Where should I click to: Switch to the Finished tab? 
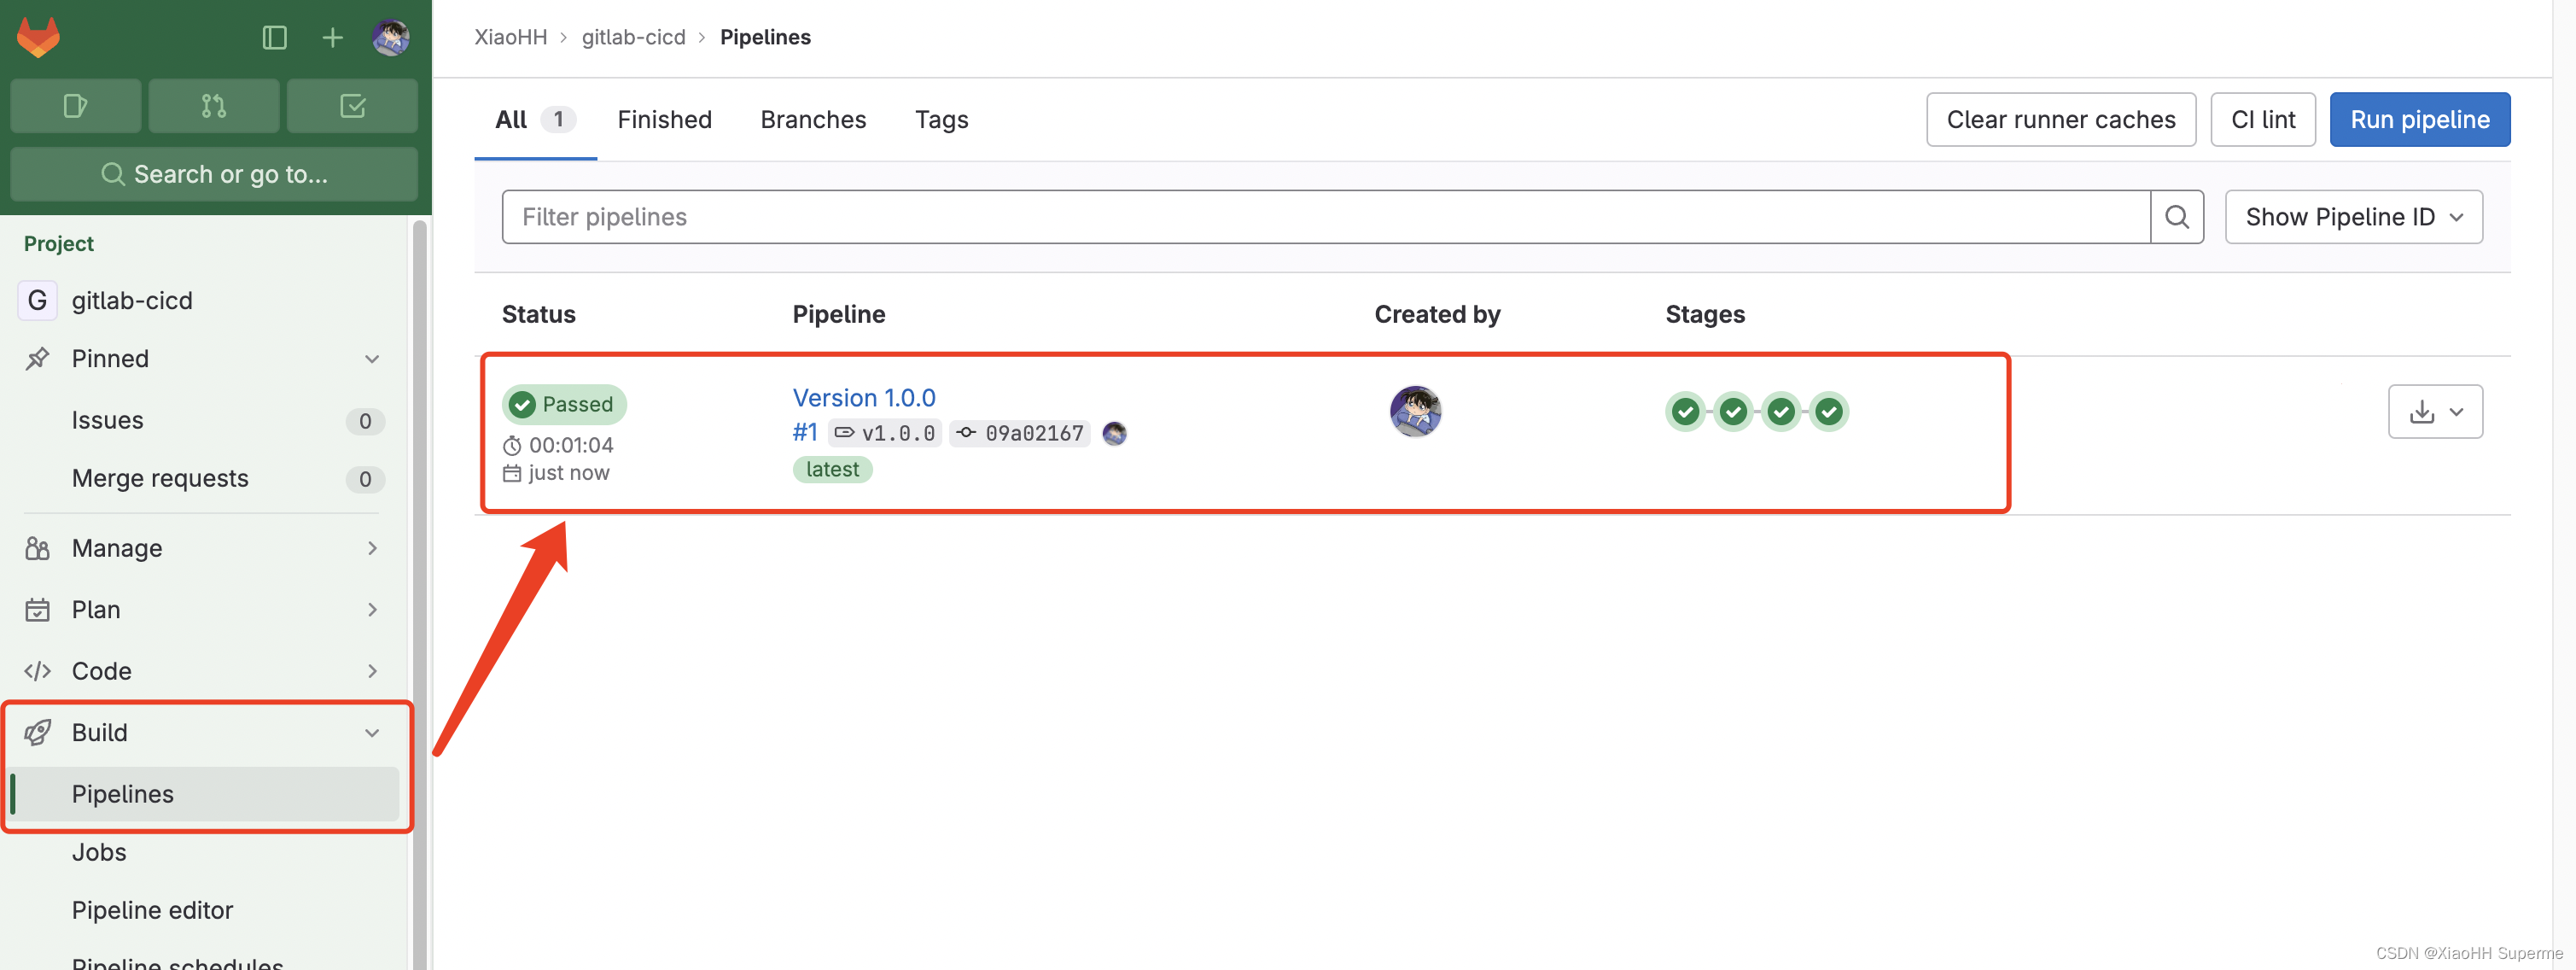pyautogui.click(x=664, y=120)
